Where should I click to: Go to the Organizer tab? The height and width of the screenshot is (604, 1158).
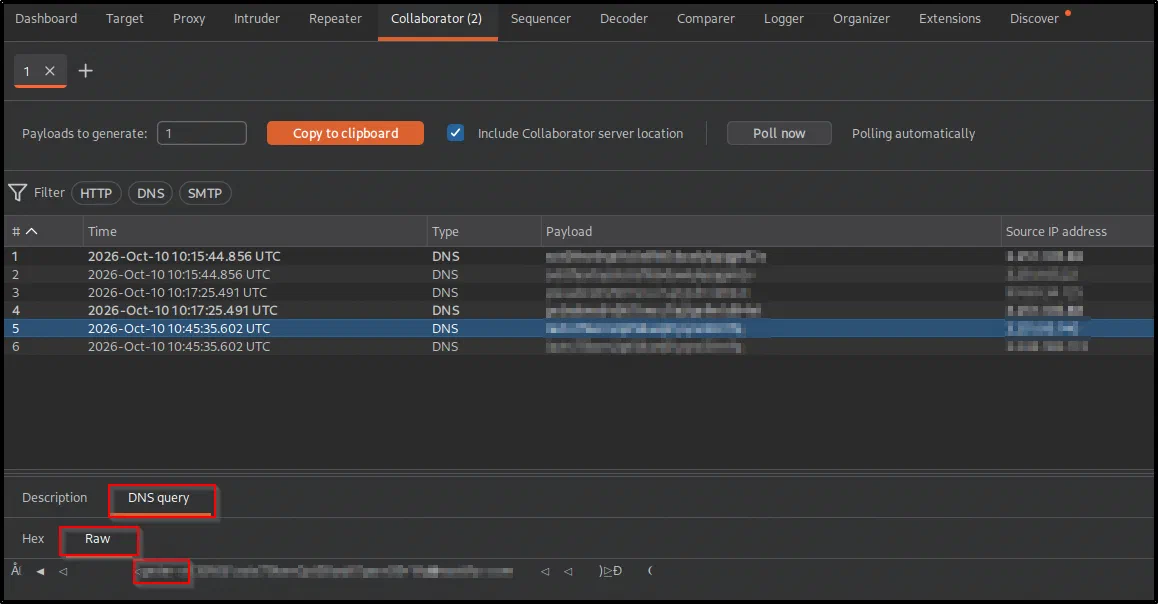tap(861, 18)
